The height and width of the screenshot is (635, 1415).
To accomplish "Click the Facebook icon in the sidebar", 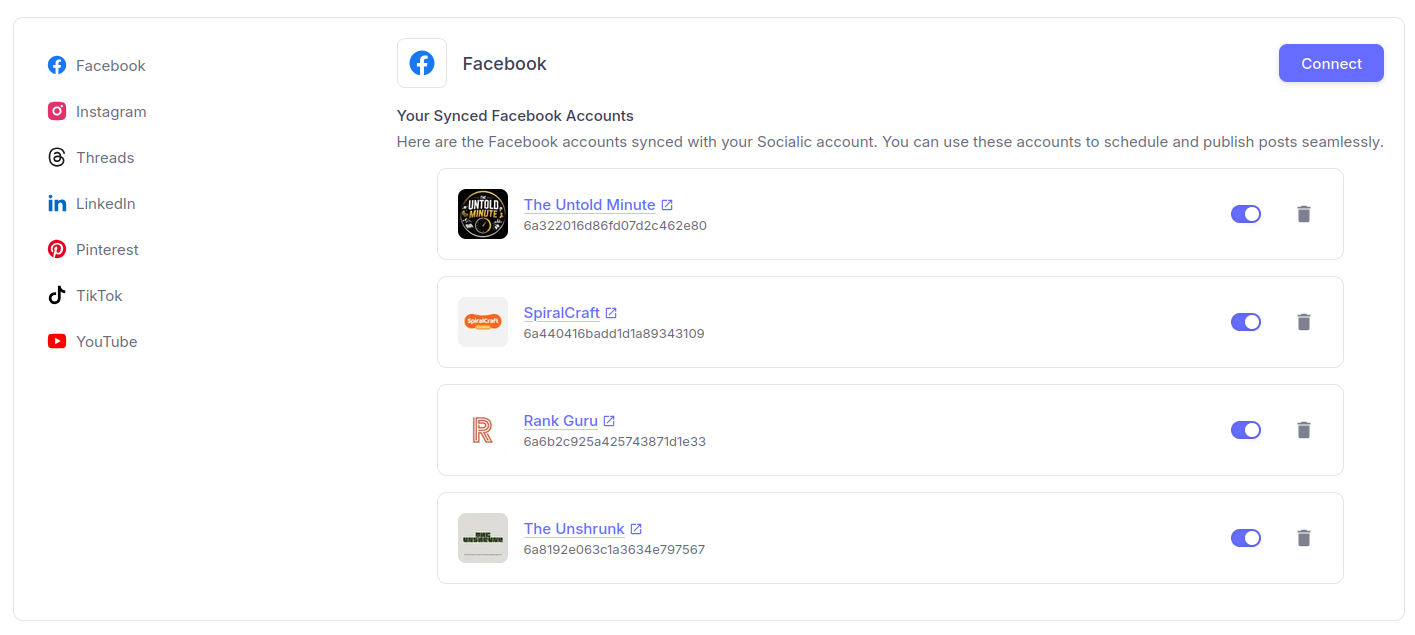I will (x=57, y=65).
